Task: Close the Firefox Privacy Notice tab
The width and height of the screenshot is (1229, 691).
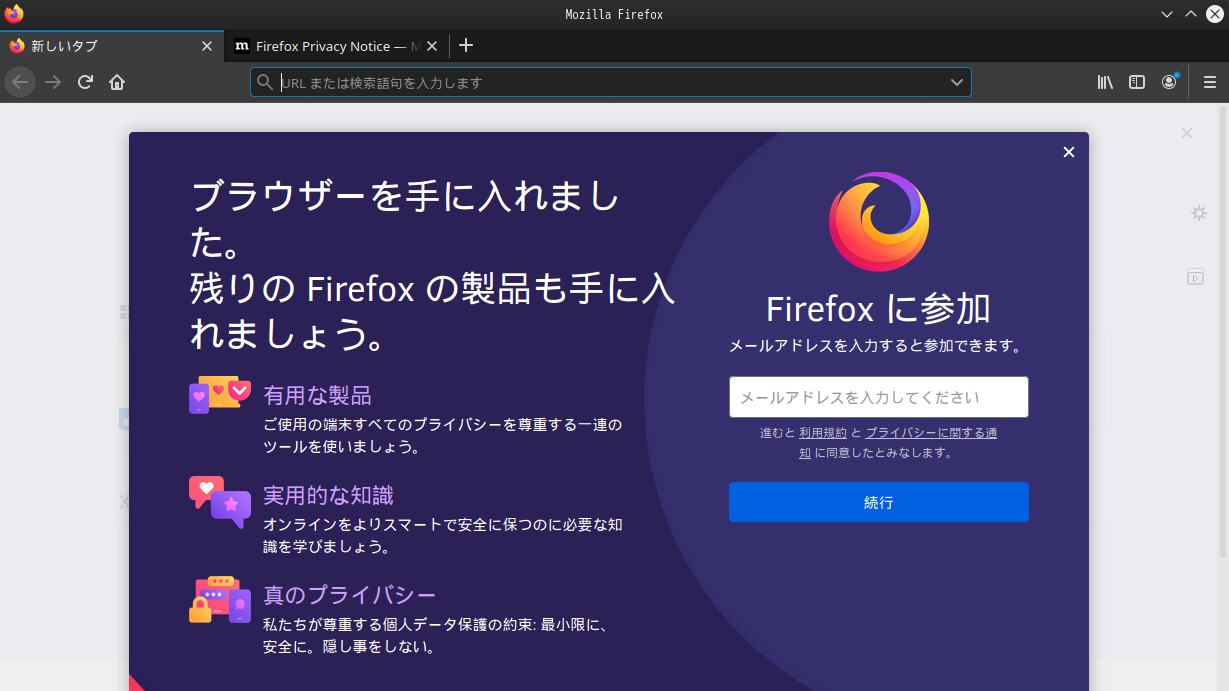Action: (x=432, y=46)
